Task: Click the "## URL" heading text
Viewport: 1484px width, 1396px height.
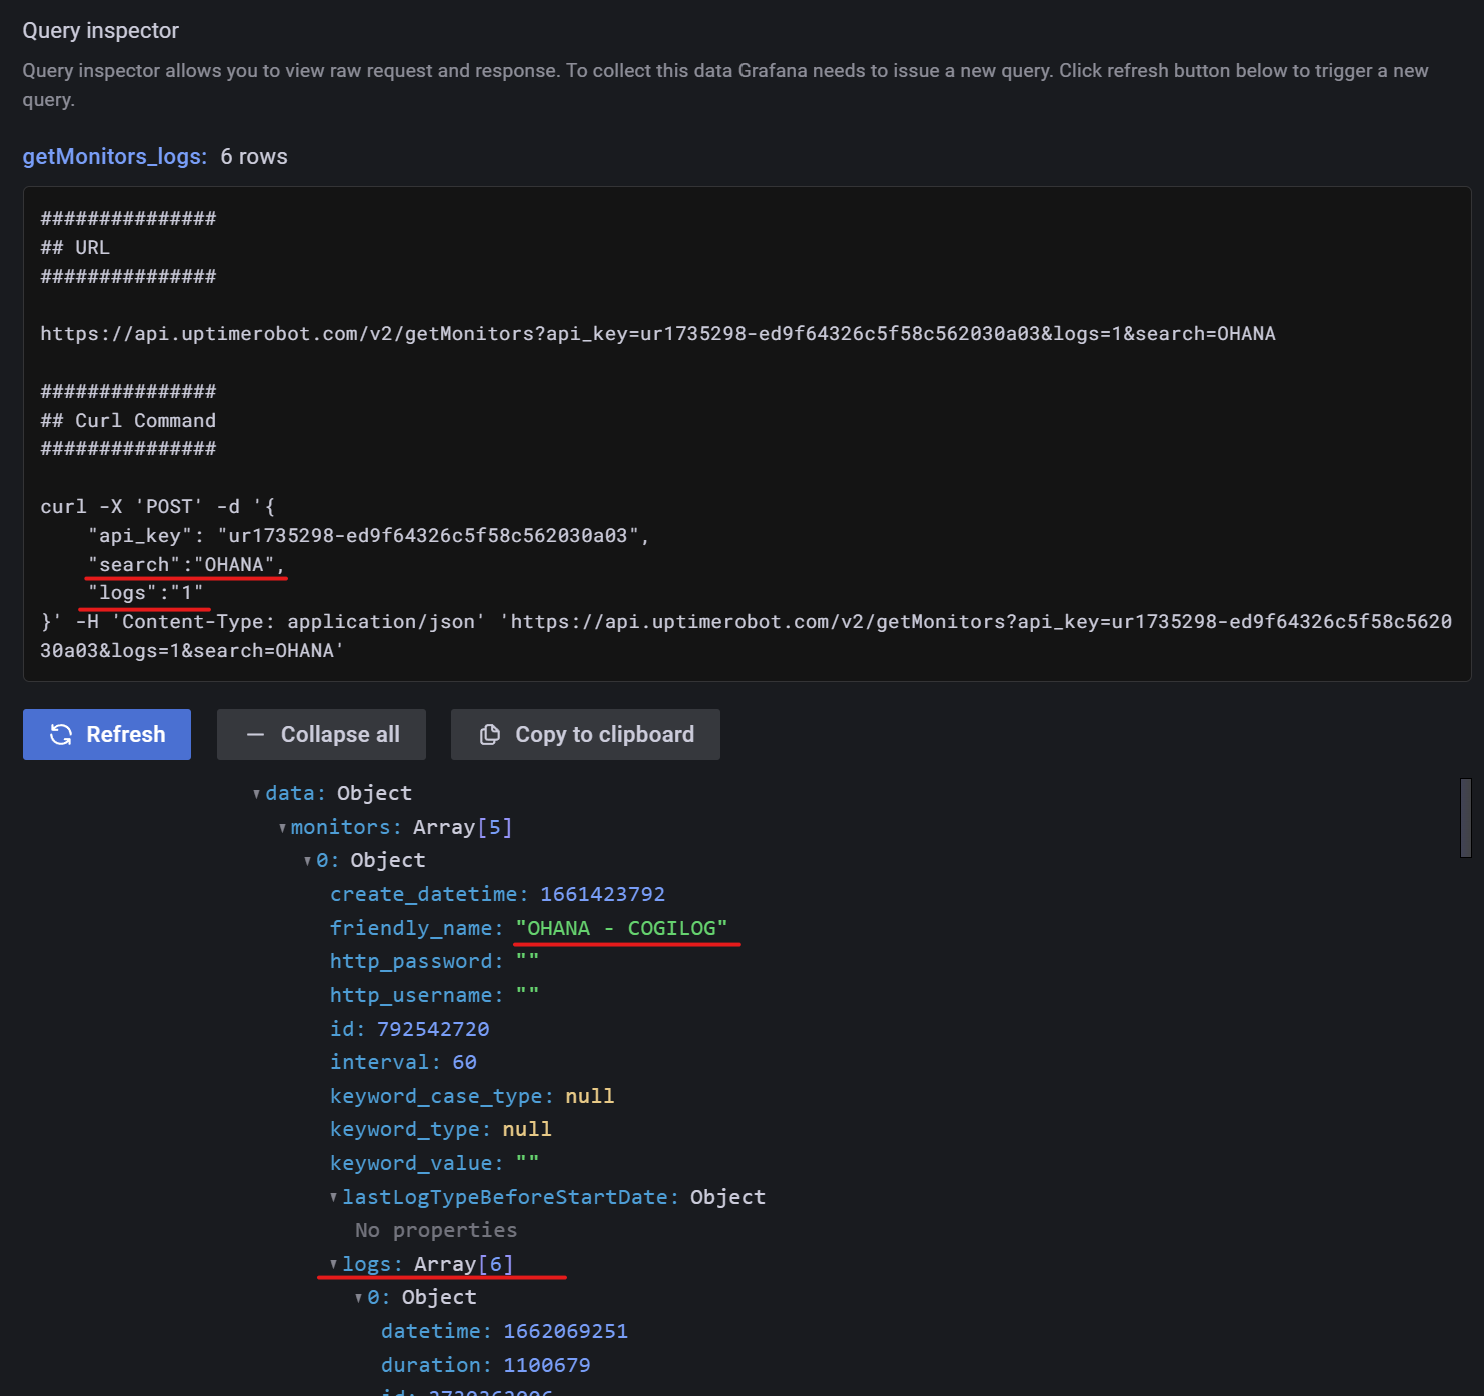Action: point(75,248)
